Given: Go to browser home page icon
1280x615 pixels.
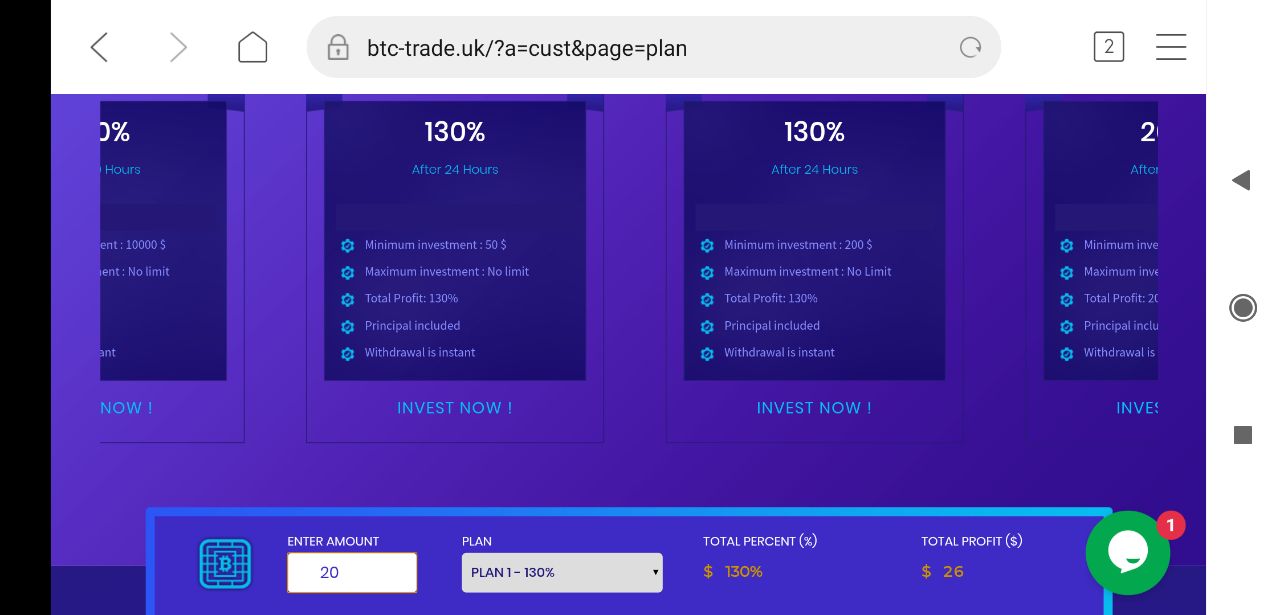Looking at the screenshot, I should pyautogui.click(x=252, y=47).
